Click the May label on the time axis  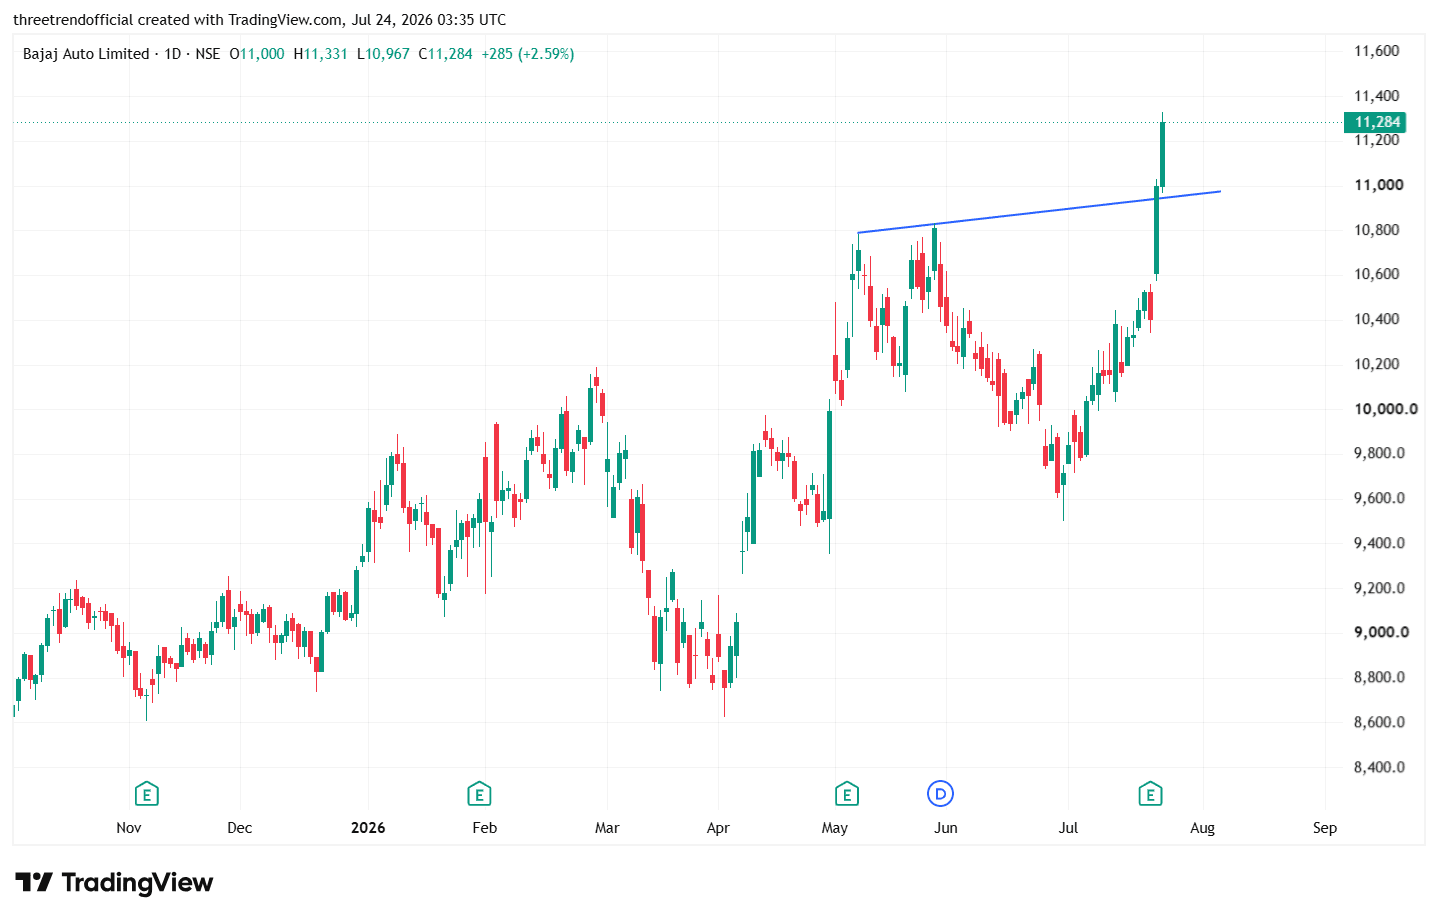[835, 828]
